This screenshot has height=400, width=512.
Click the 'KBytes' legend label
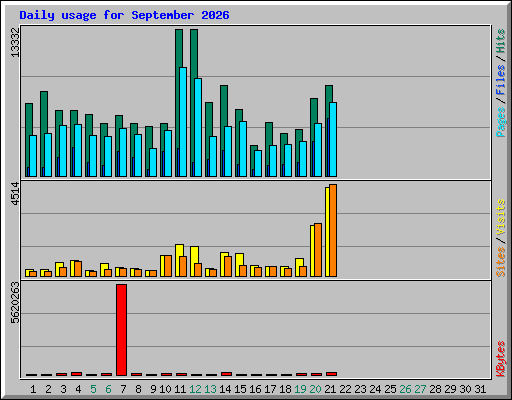click(x=501, y=359)
